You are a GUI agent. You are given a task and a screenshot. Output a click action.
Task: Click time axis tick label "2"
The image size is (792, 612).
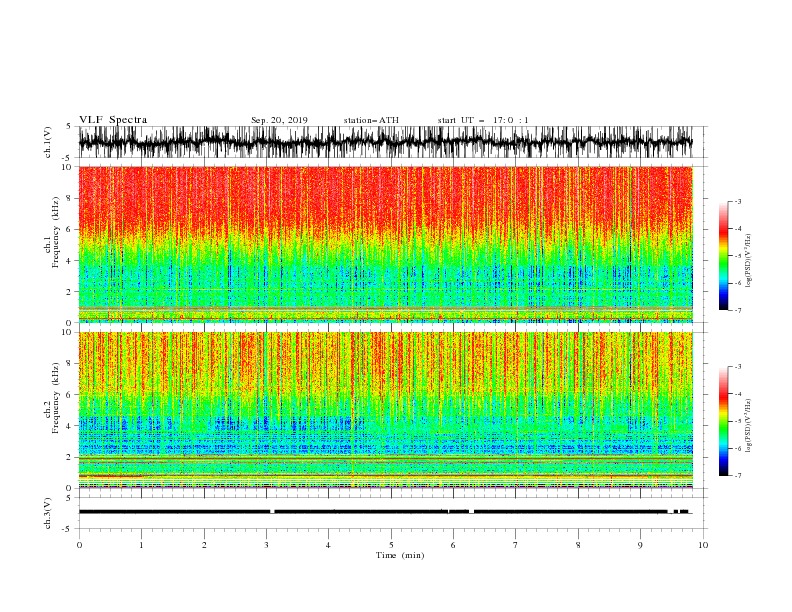point(204,545)
